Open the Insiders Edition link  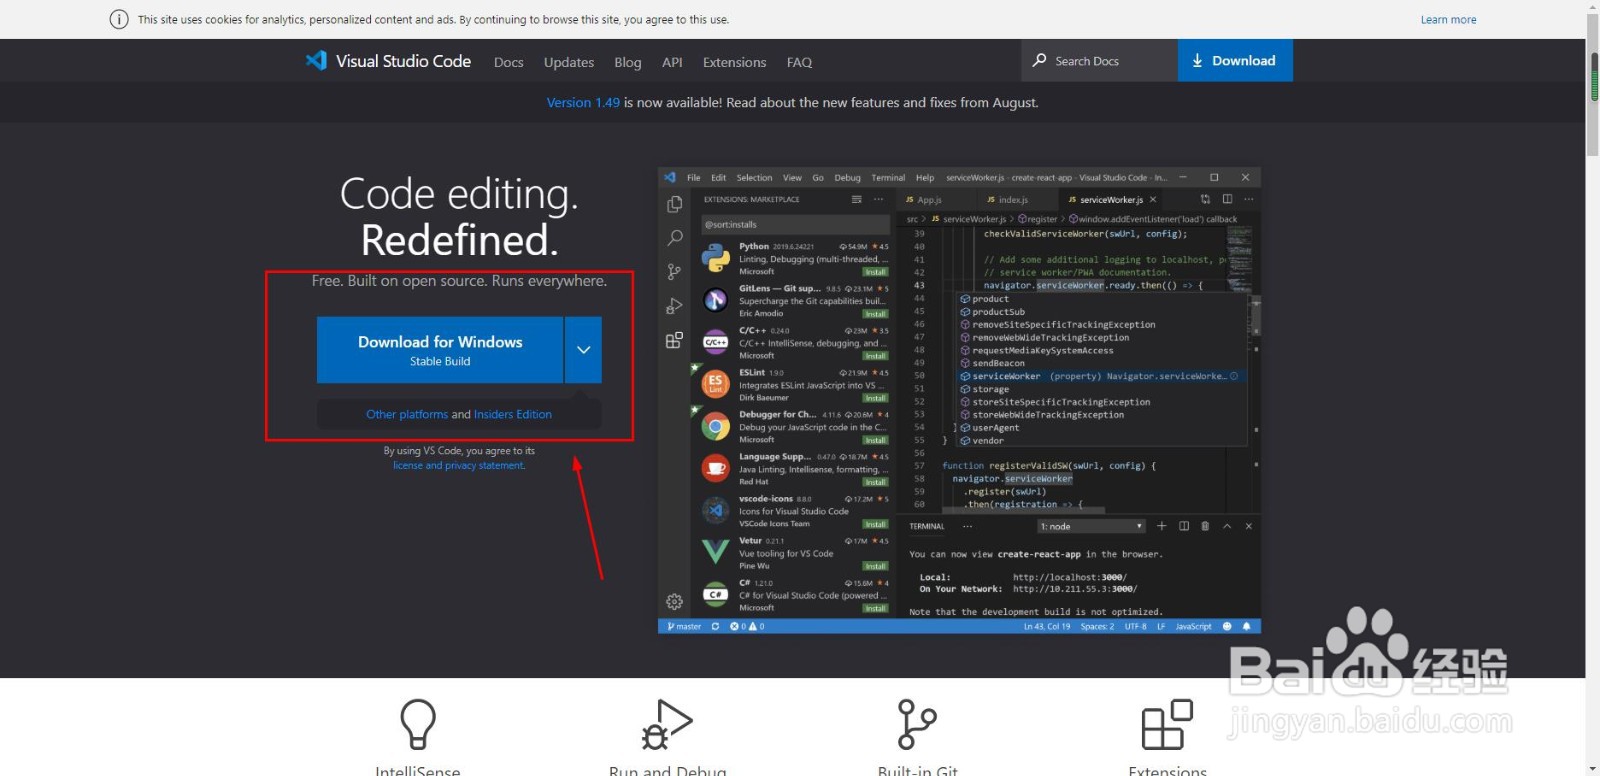(513, 414)
